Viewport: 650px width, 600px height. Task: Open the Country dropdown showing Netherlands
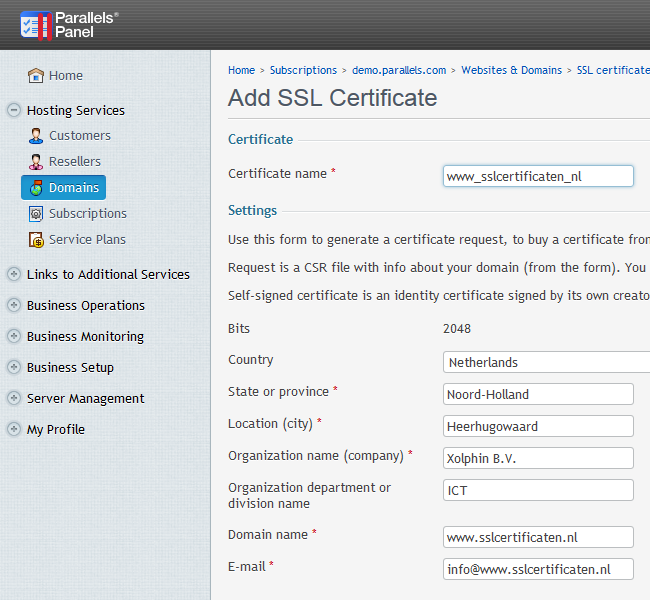(x=545, y=362)
